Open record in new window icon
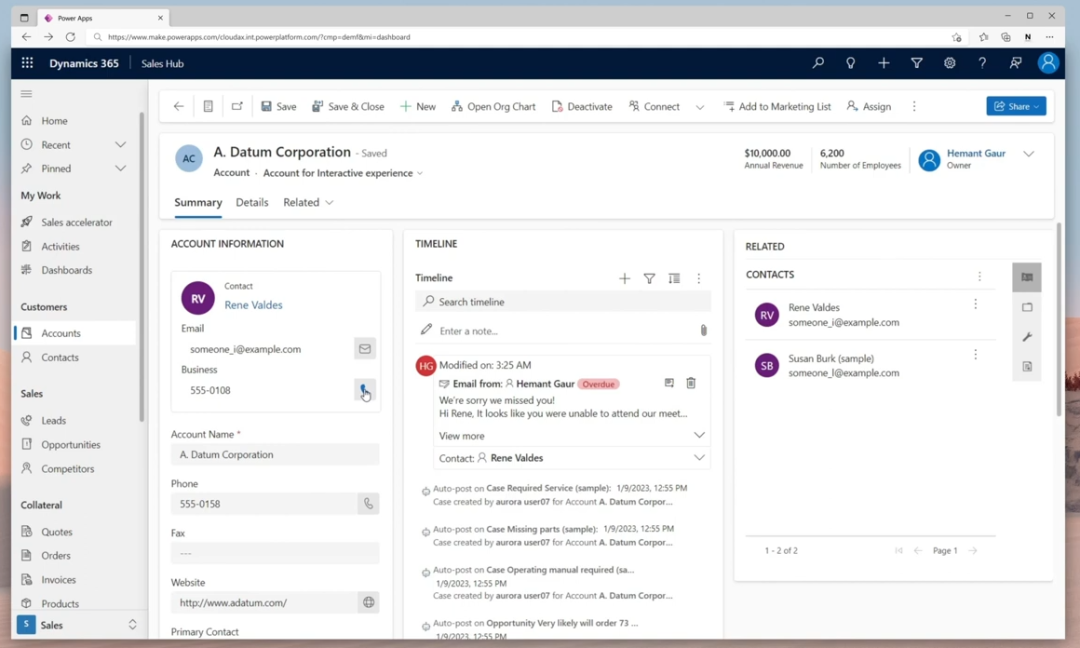 tap(237, 106)
